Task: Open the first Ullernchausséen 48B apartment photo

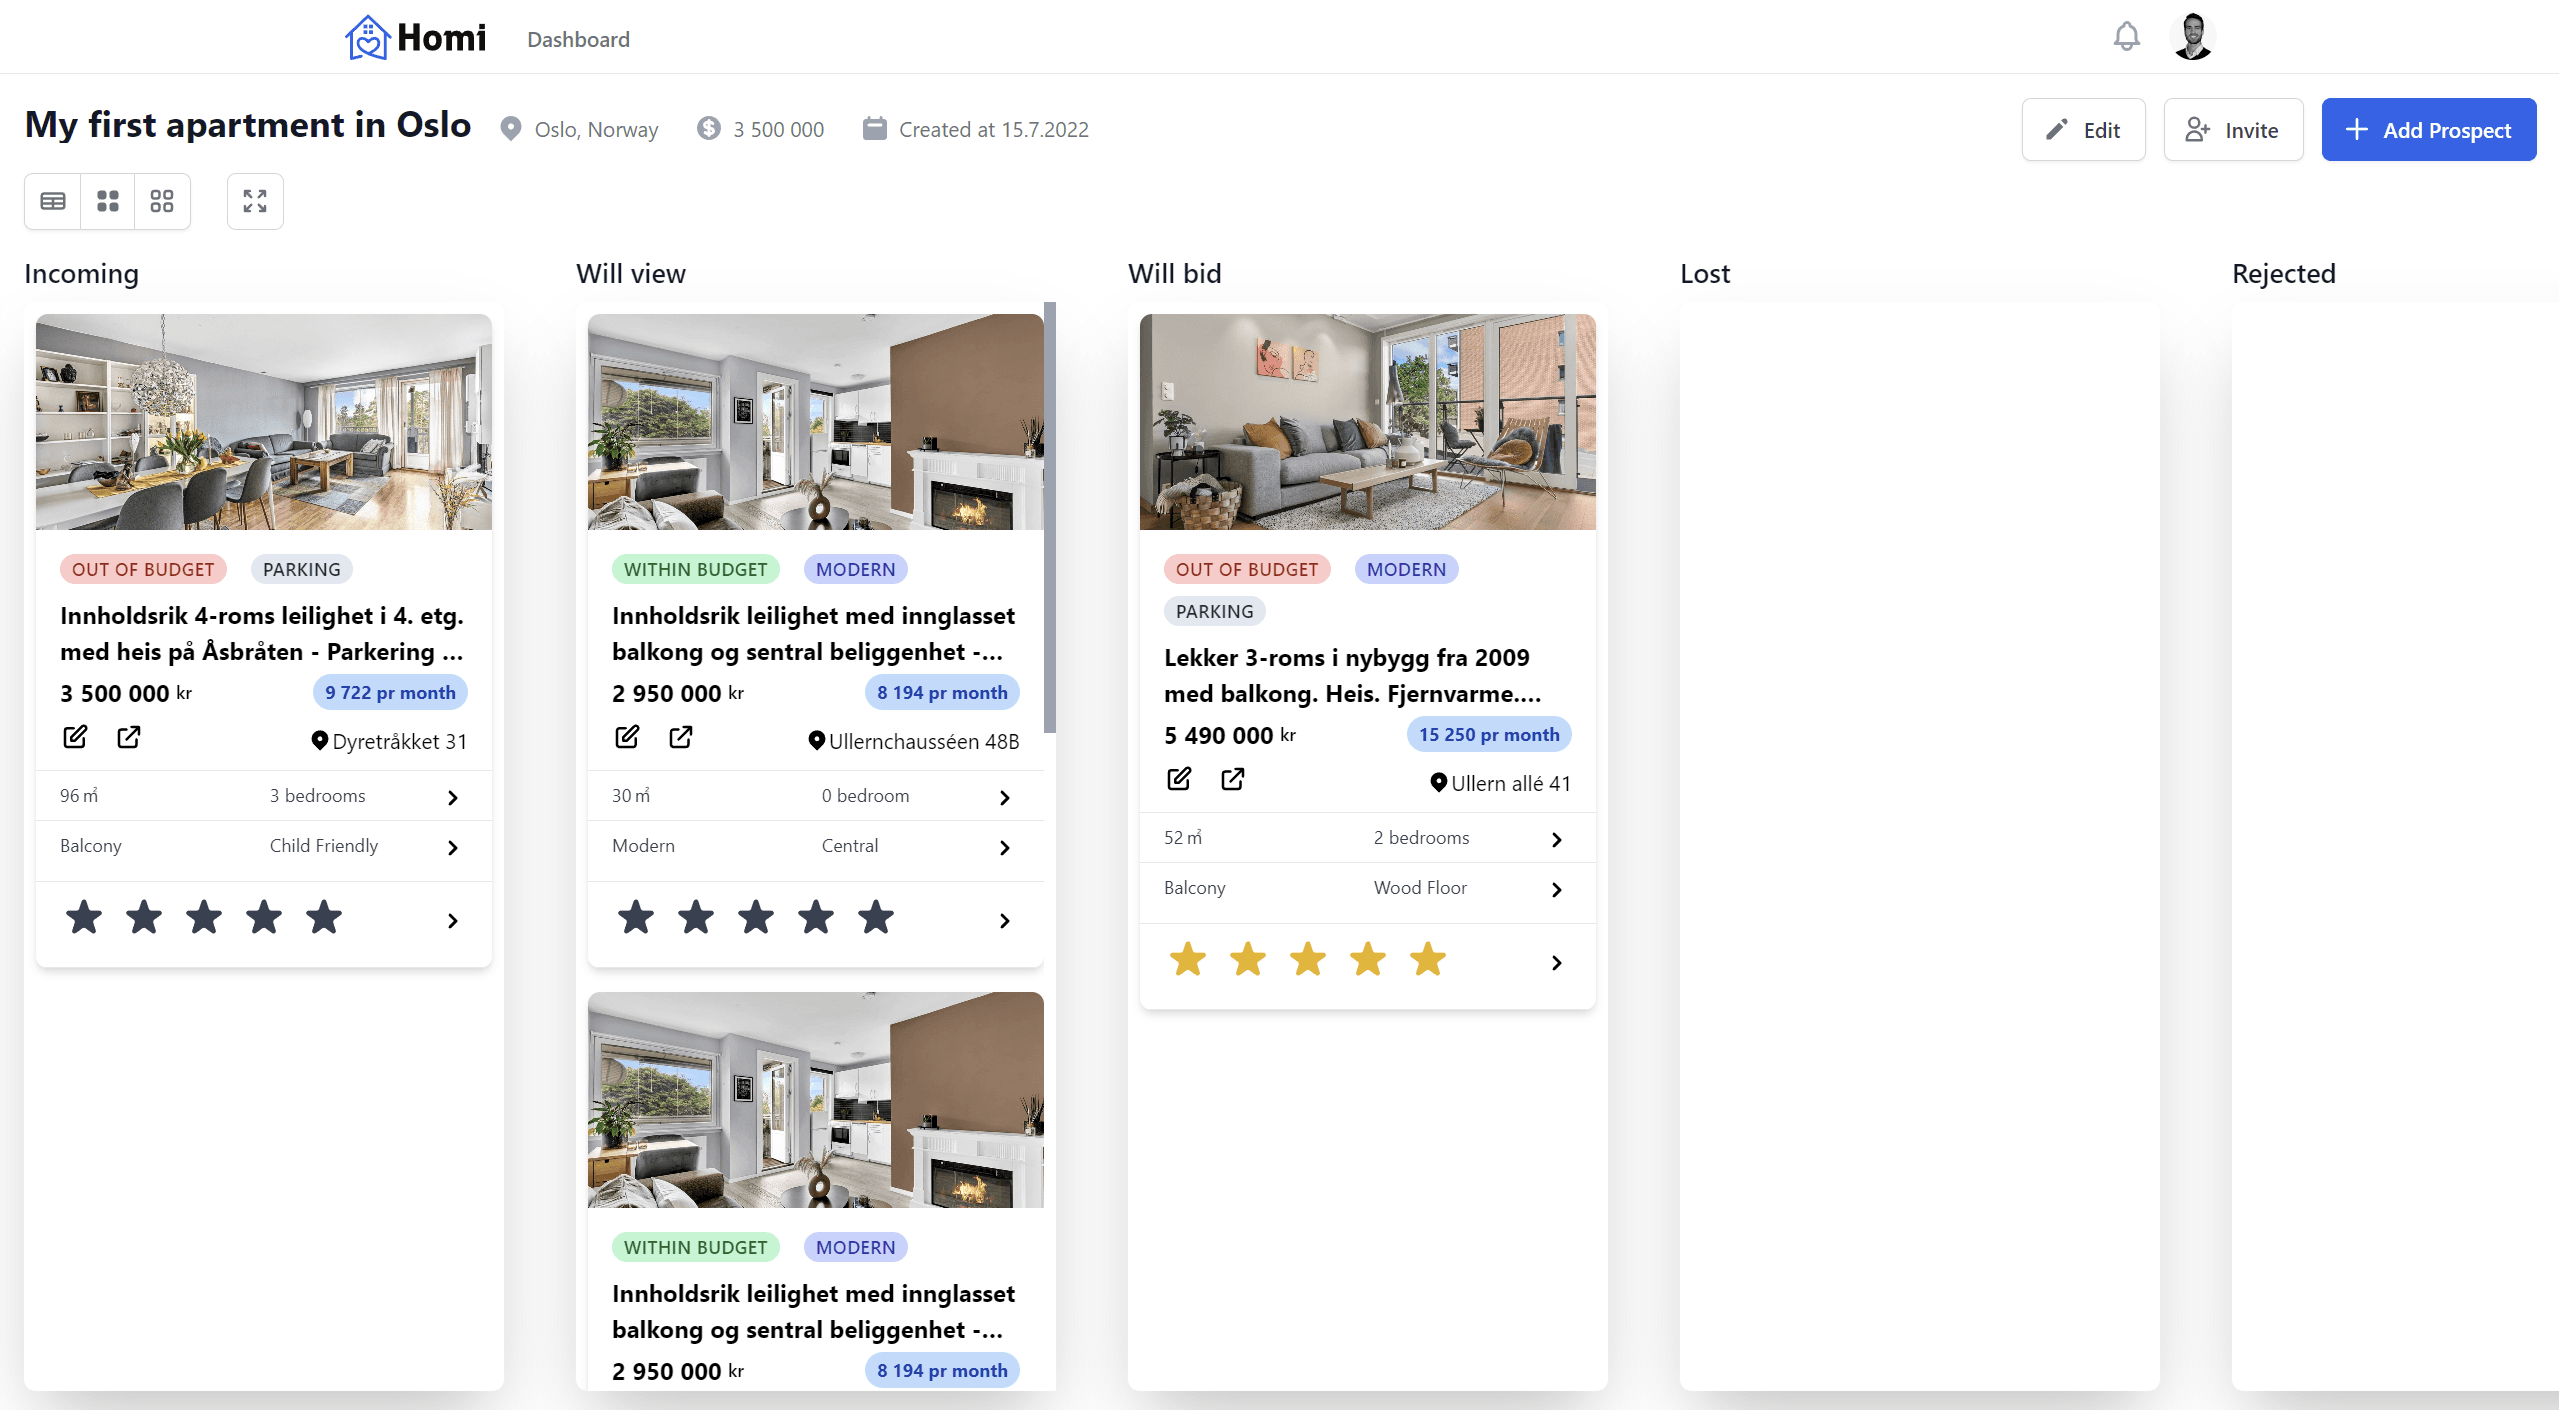Action: [816, 422]
